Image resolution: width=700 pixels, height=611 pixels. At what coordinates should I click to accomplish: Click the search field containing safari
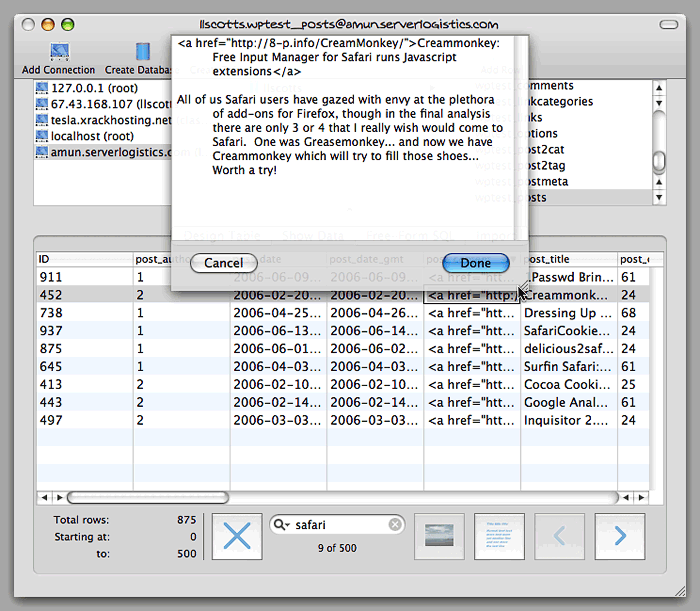pos(338,524)
